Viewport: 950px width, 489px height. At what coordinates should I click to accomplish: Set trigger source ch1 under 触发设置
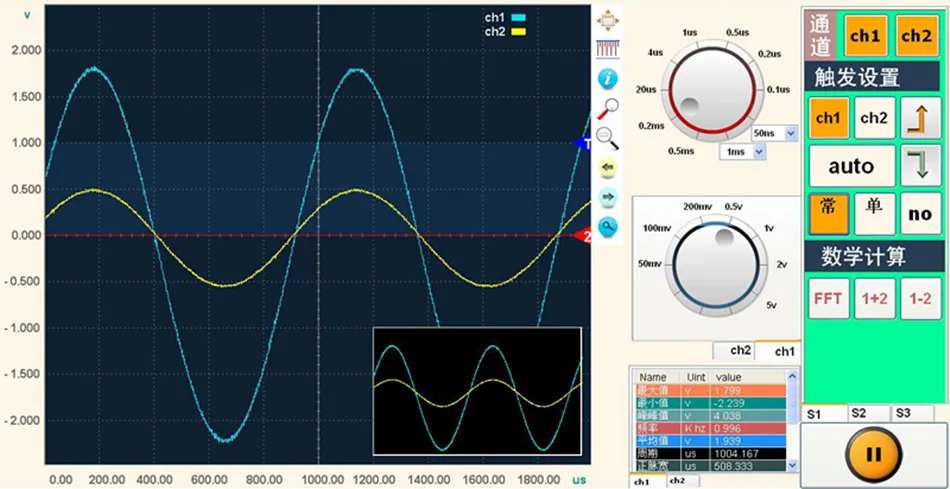point(828,118)
